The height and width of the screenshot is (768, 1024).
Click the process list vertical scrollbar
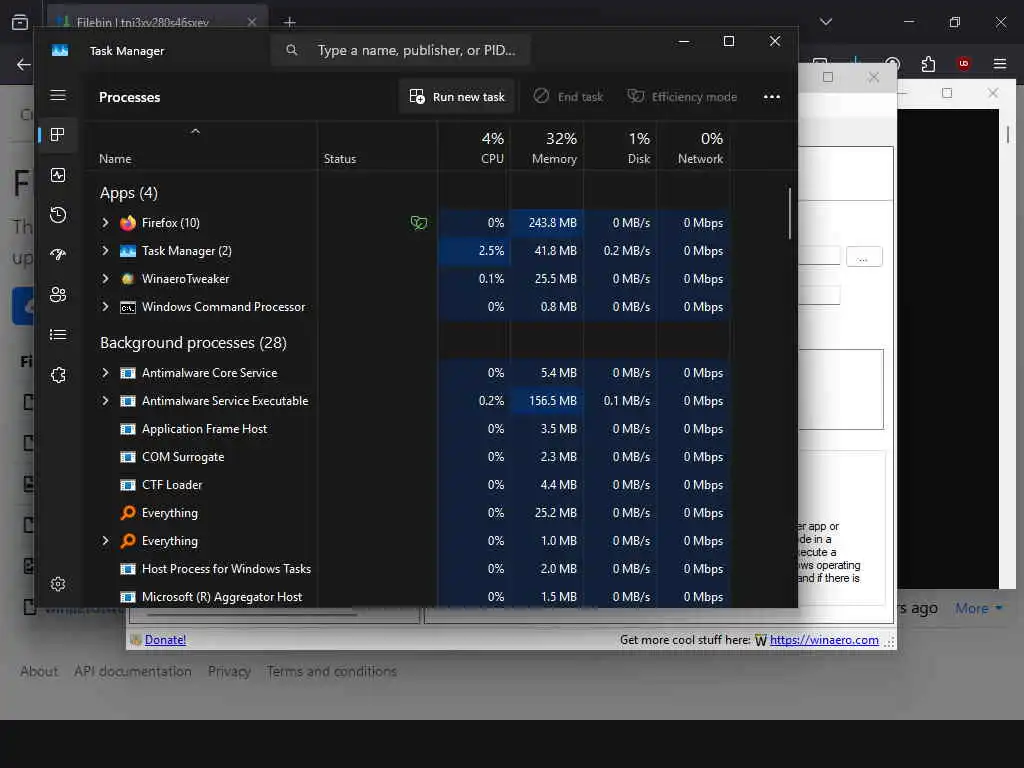coord(790,214)
